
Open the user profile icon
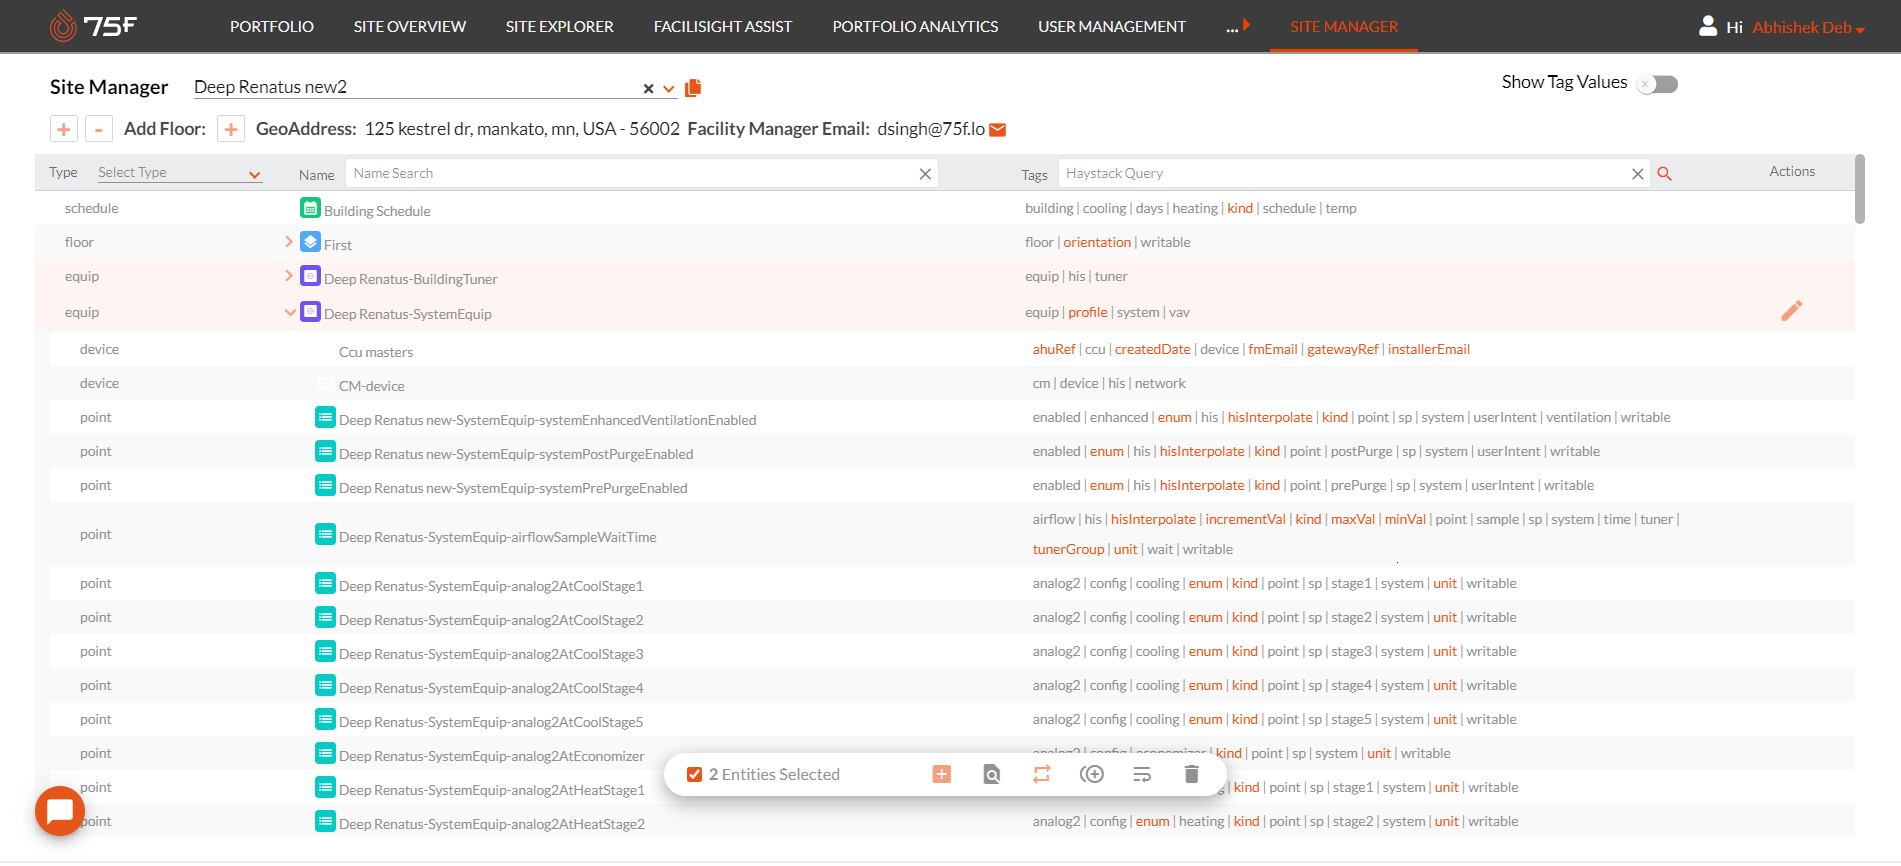[x=1708, y=26]
